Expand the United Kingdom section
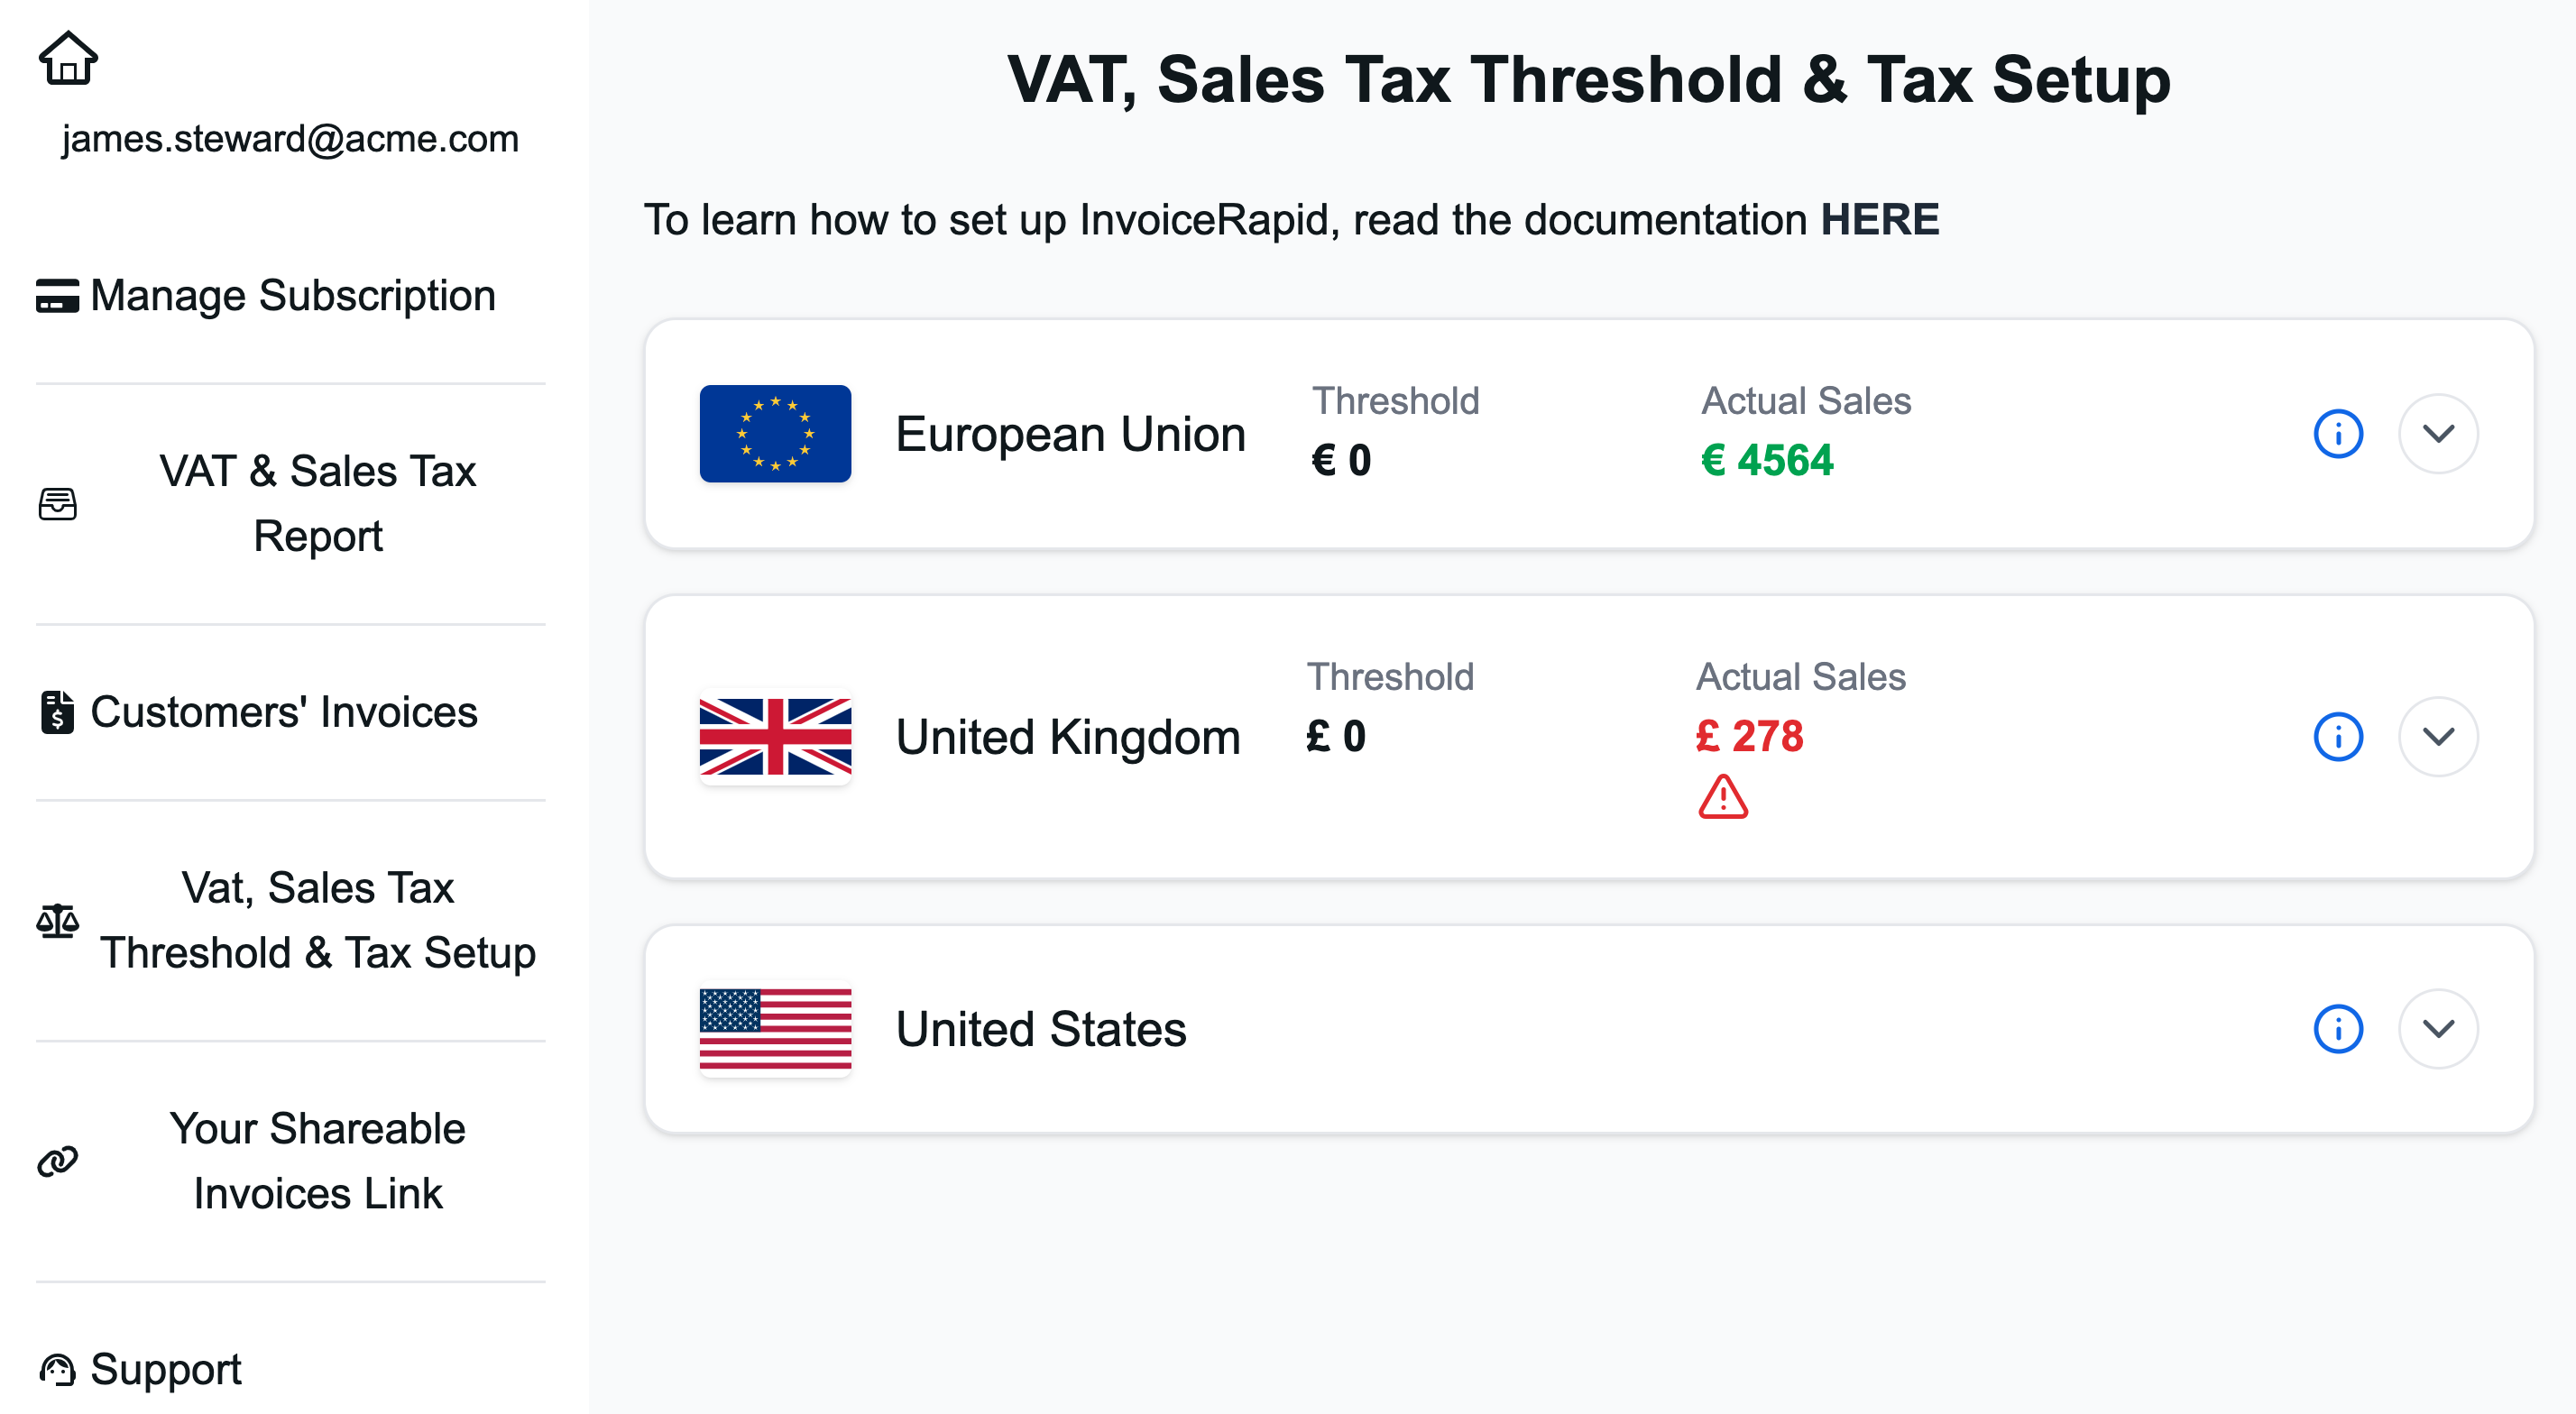 2438,737
